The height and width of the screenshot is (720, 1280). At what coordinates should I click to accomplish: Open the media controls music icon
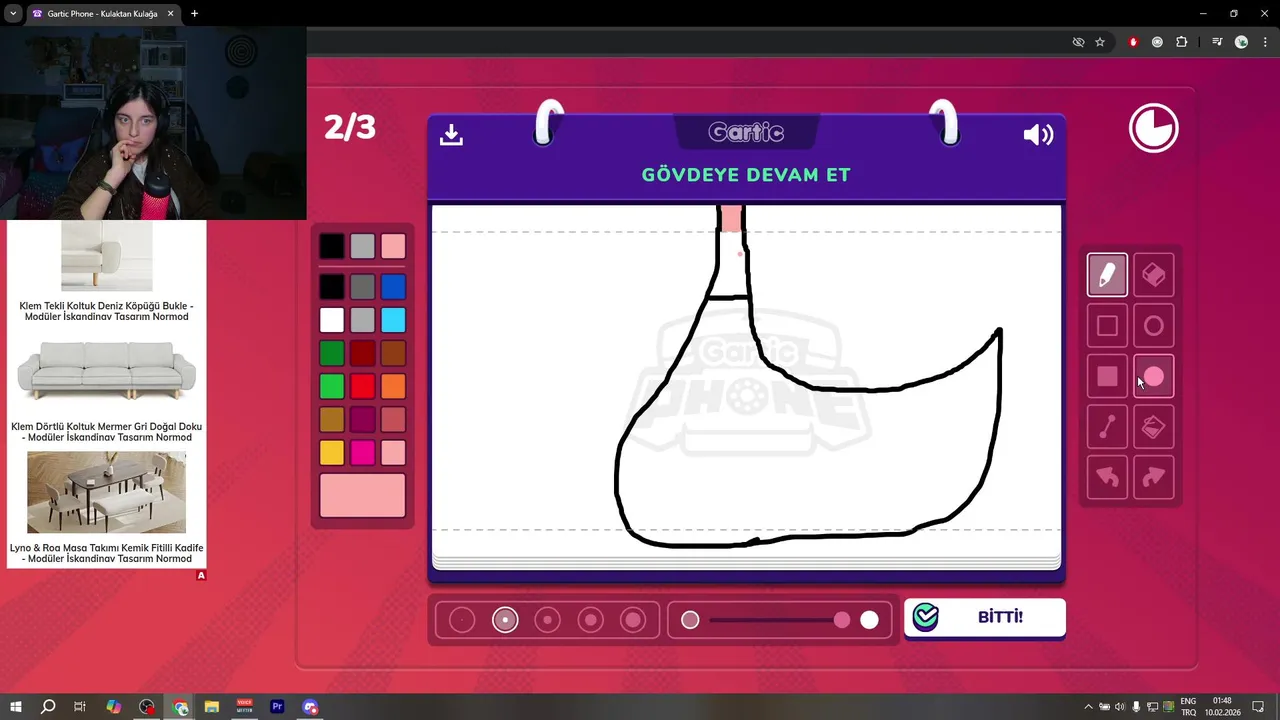tap(1217, 42)
